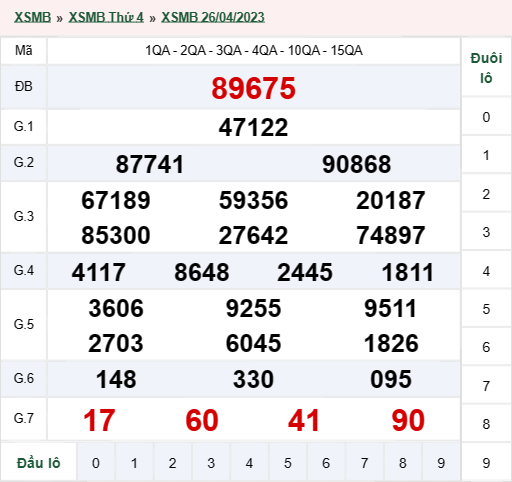The image size is (512, 482).
Task: Select Đầu lô digit 4
Action: 249,462
